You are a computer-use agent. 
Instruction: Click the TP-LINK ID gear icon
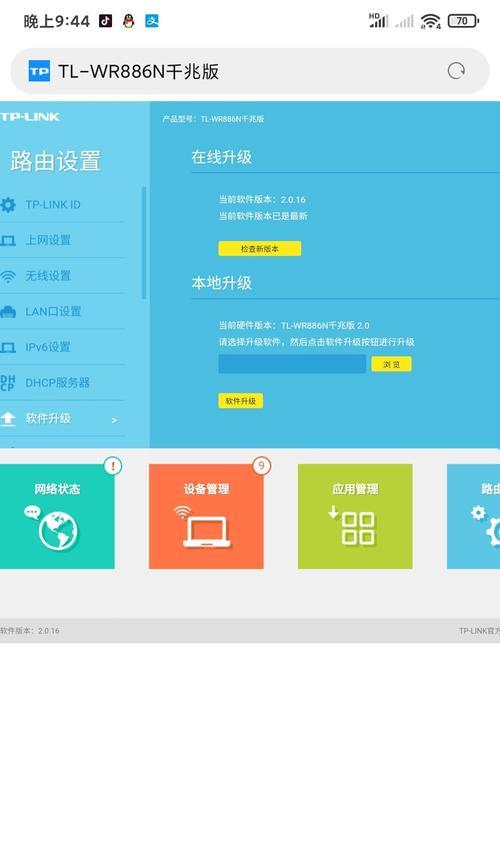click(8, 205)
